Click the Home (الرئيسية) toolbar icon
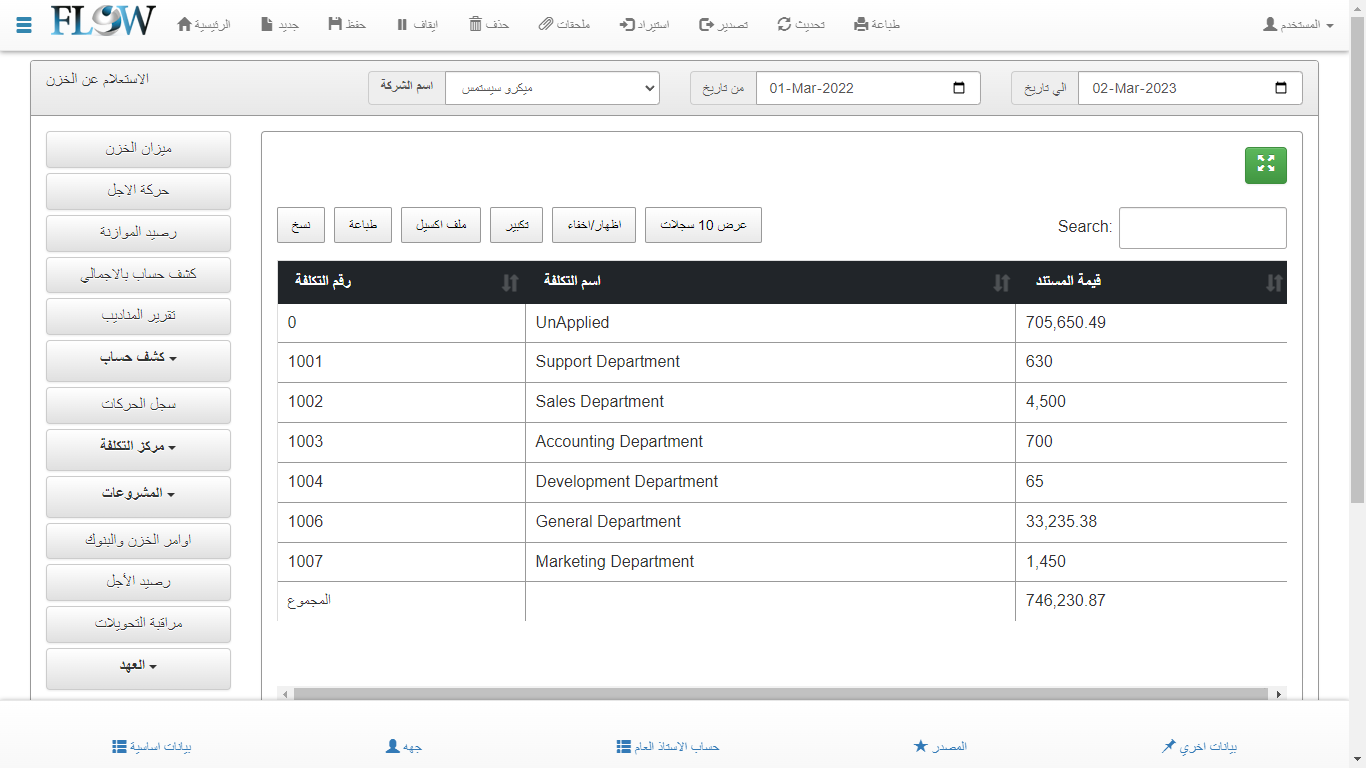Image resolution: width=1366 pixels, height=768 pixels. (x=184, y=24)
